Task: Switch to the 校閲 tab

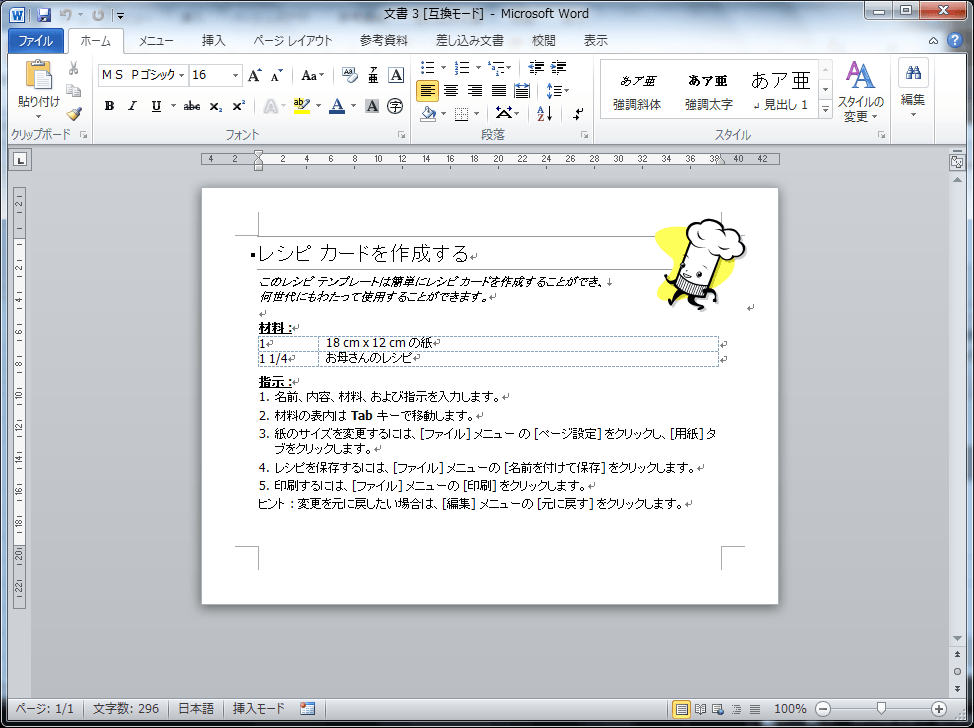Action: (543, 41)
